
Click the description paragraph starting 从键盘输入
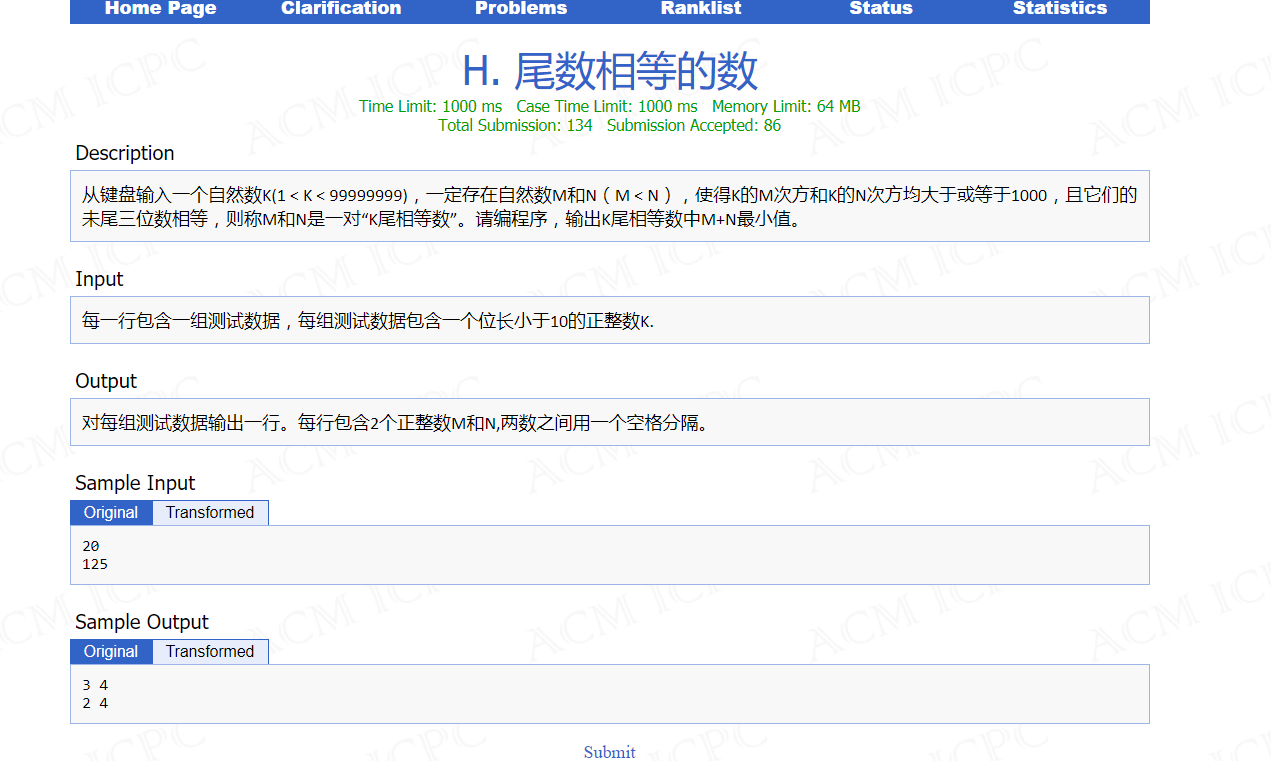coord(610,206)
